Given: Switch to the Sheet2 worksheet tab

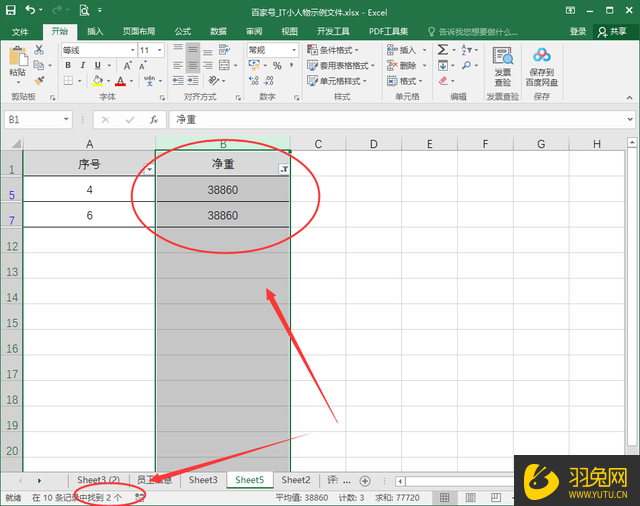Looking at the screenshot, I should (296, 480).
